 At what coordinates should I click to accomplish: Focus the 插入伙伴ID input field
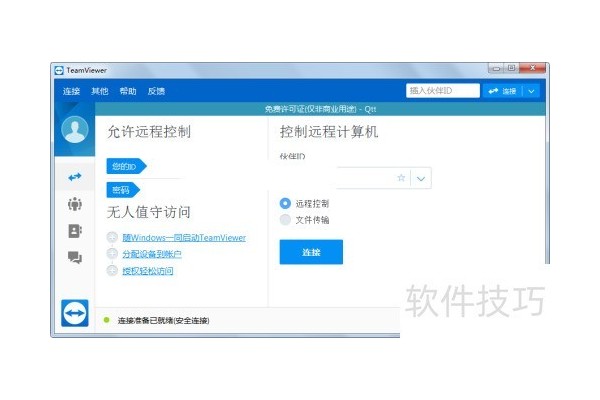pos(443,91)
